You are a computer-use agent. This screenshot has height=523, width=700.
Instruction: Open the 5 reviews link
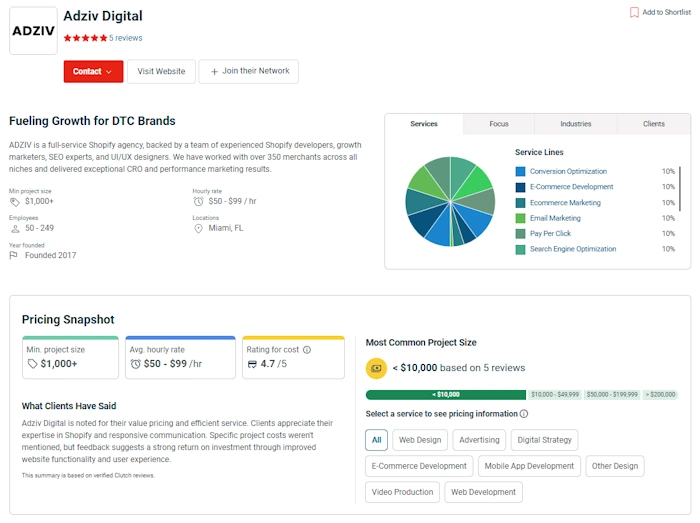(x=125, y=38)
